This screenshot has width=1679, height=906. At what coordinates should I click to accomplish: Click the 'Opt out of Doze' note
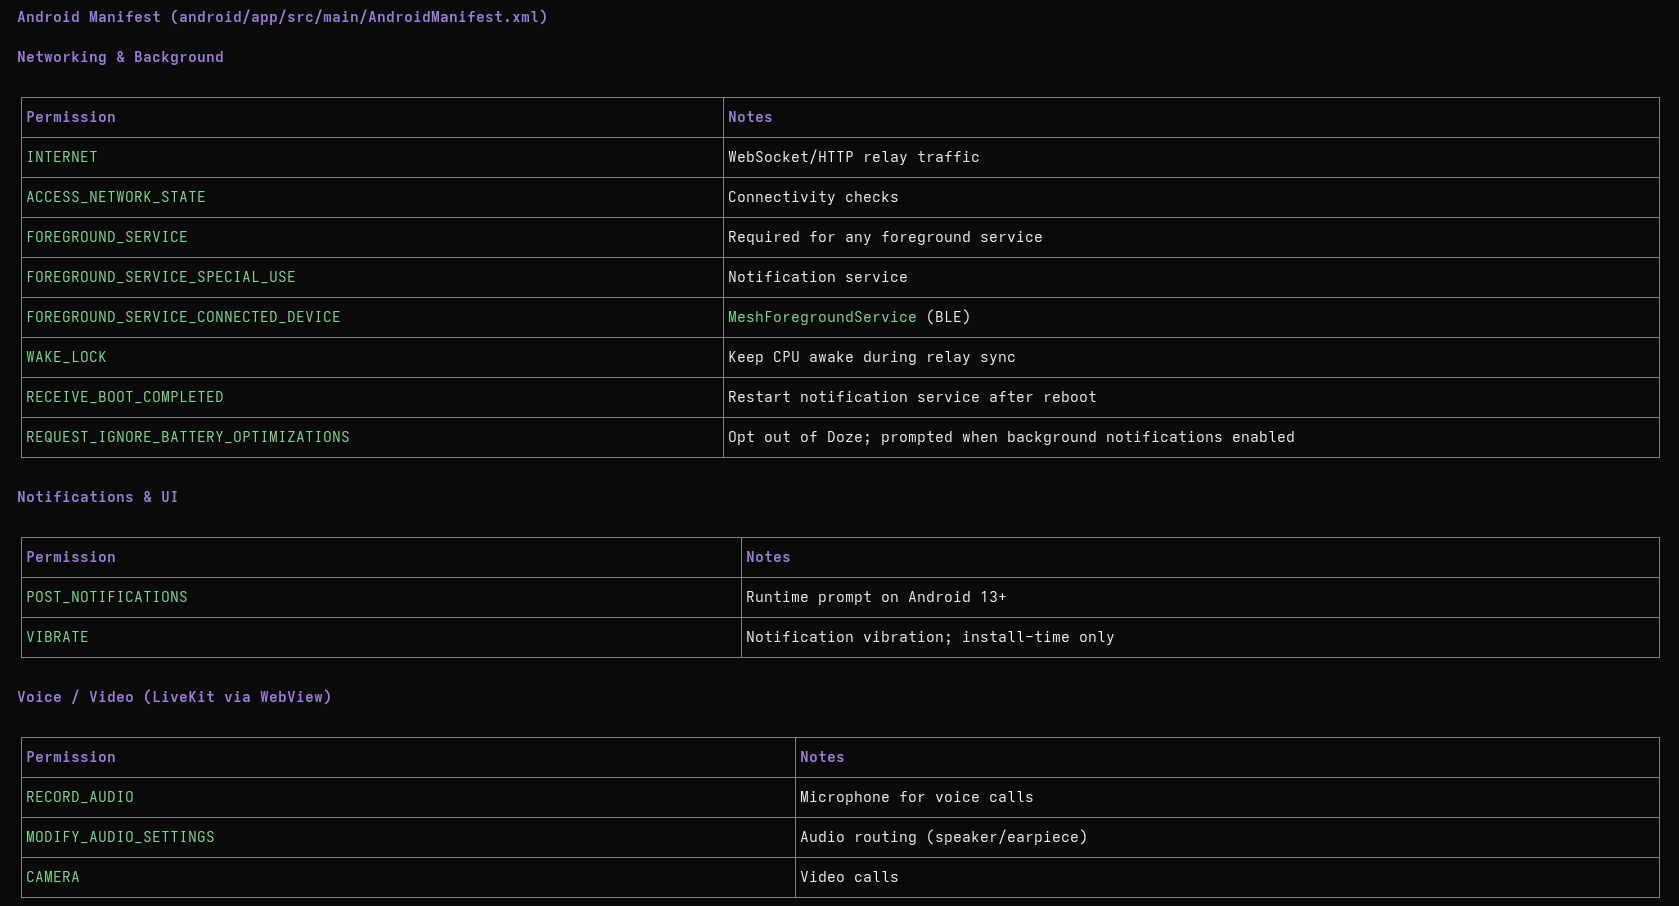(1011, 437)
